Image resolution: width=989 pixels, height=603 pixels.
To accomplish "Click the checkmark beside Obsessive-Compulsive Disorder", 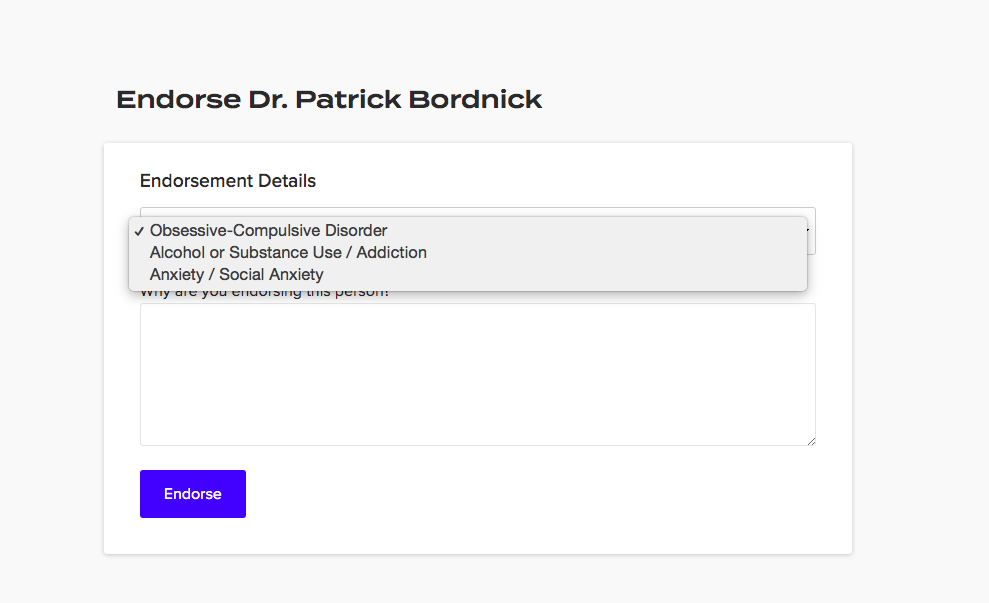I will [x=139, y=231].
